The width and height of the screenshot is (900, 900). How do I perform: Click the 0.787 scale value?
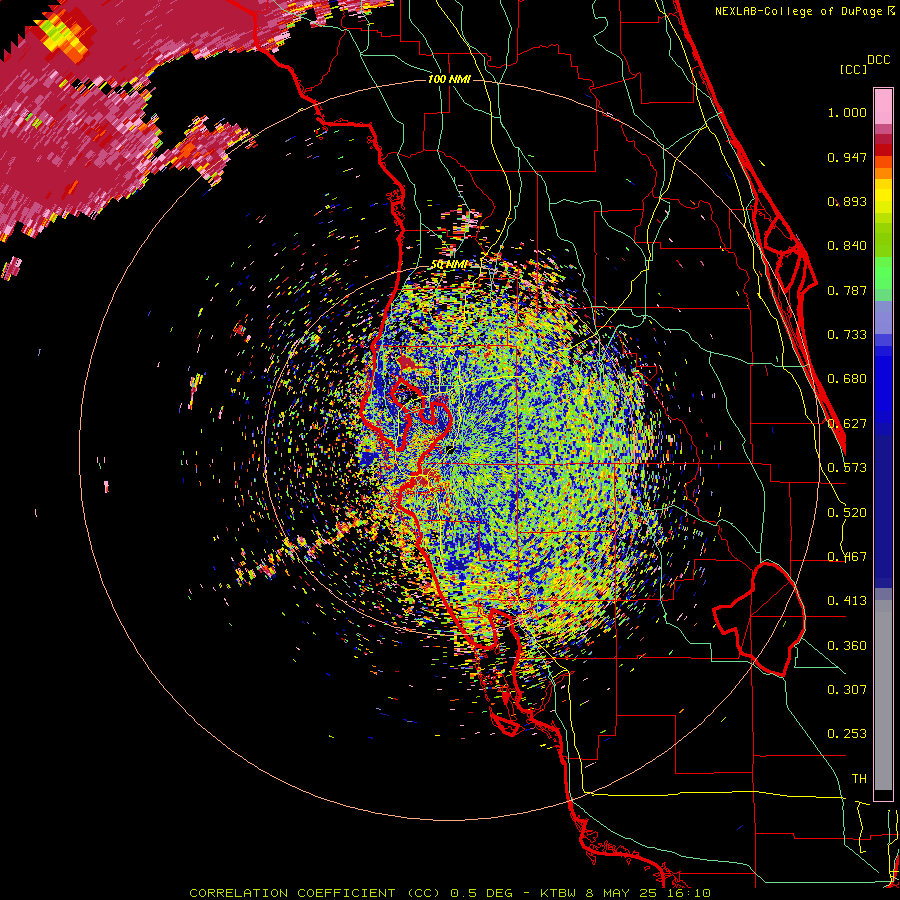click(x=847, y=290)
